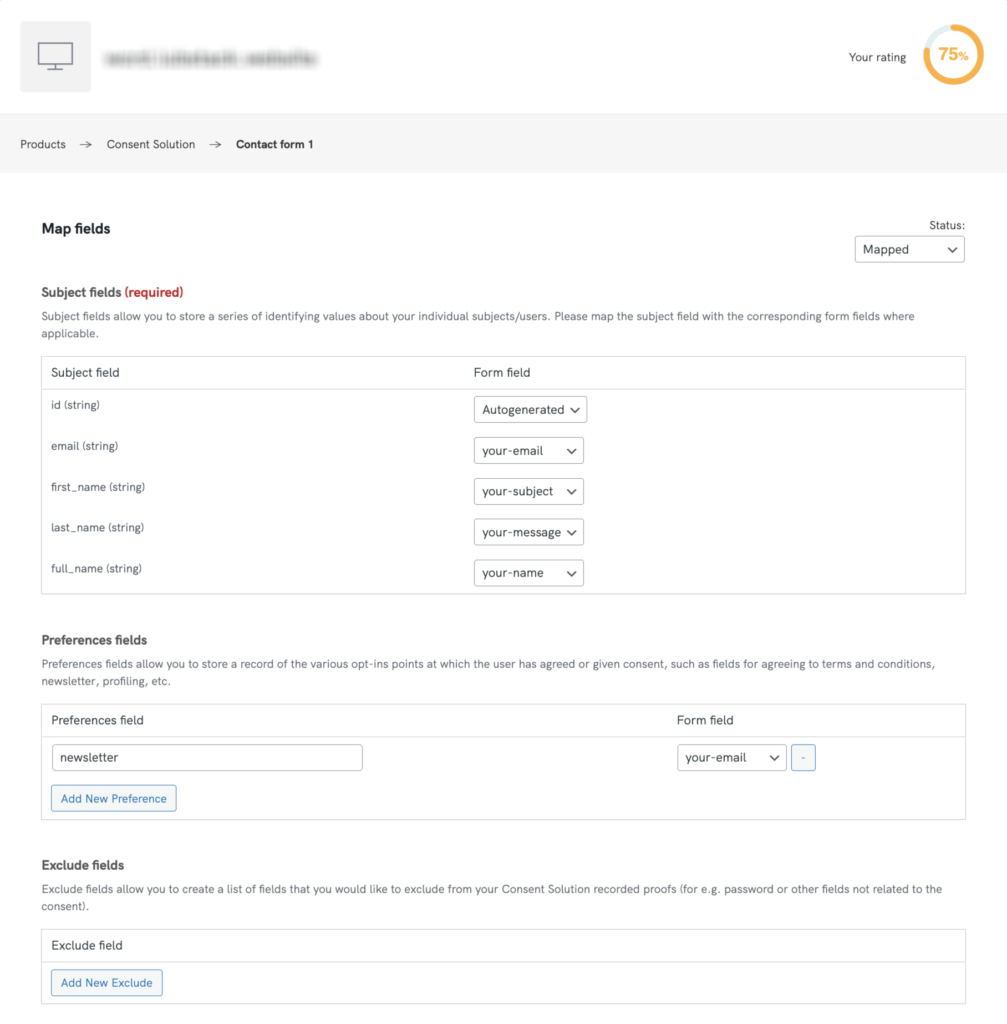Expand full_name dropdown showing your-name
1007x1024 pixels.
[x=528, y=573]
